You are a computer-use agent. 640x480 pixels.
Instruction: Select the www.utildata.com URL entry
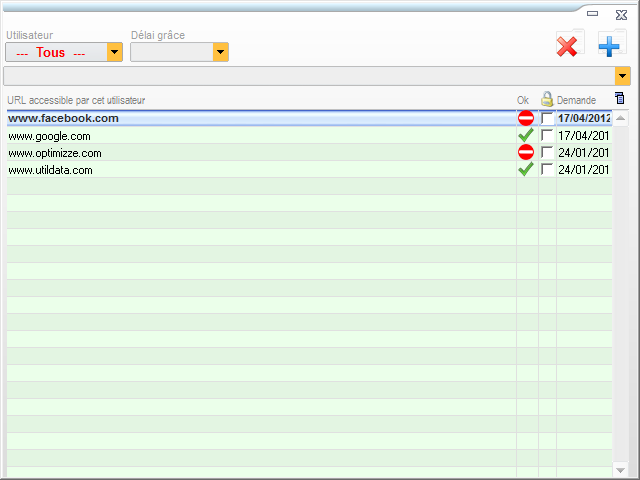click(x=50, y=170)
